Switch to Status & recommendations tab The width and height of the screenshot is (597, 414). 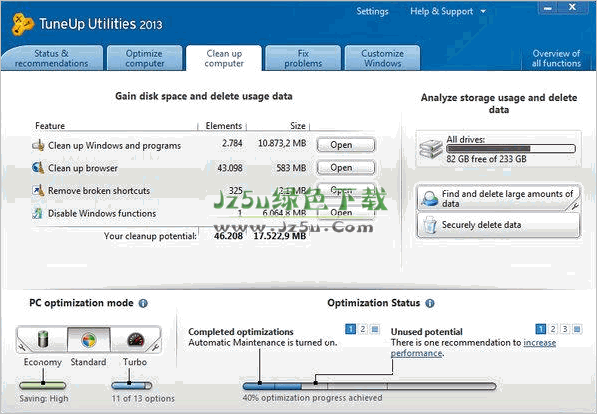52,58
